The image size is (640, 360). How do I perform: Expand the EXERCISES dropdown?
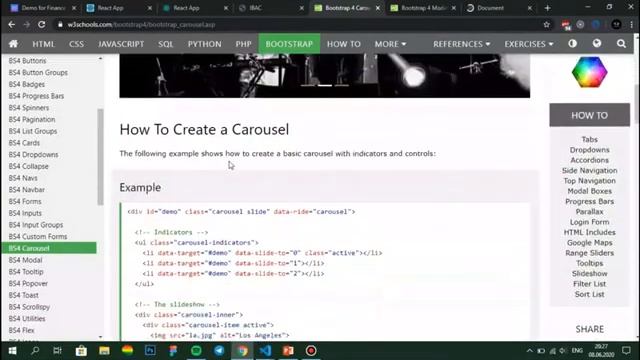tap(529, 44)
